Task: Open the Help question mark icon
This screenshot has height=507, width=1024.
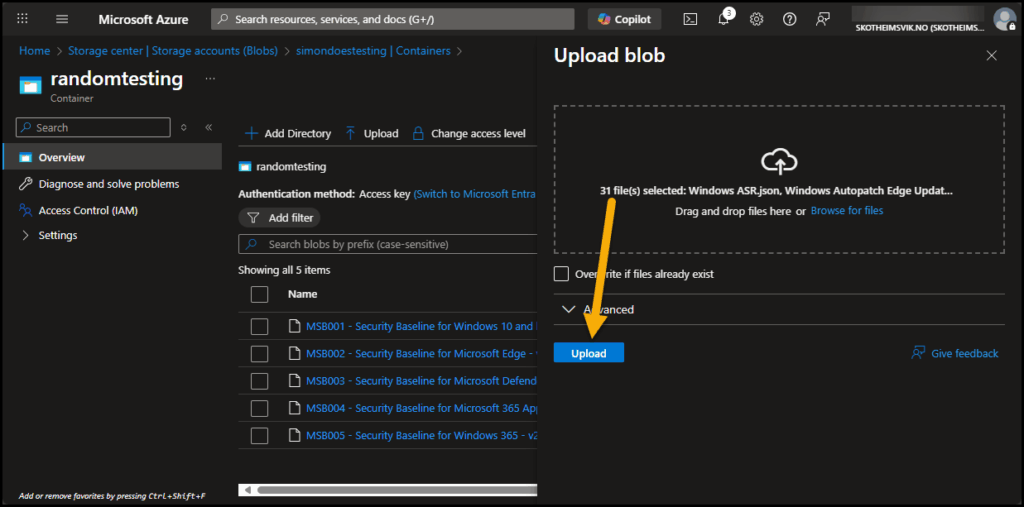Action: point(790,19)
